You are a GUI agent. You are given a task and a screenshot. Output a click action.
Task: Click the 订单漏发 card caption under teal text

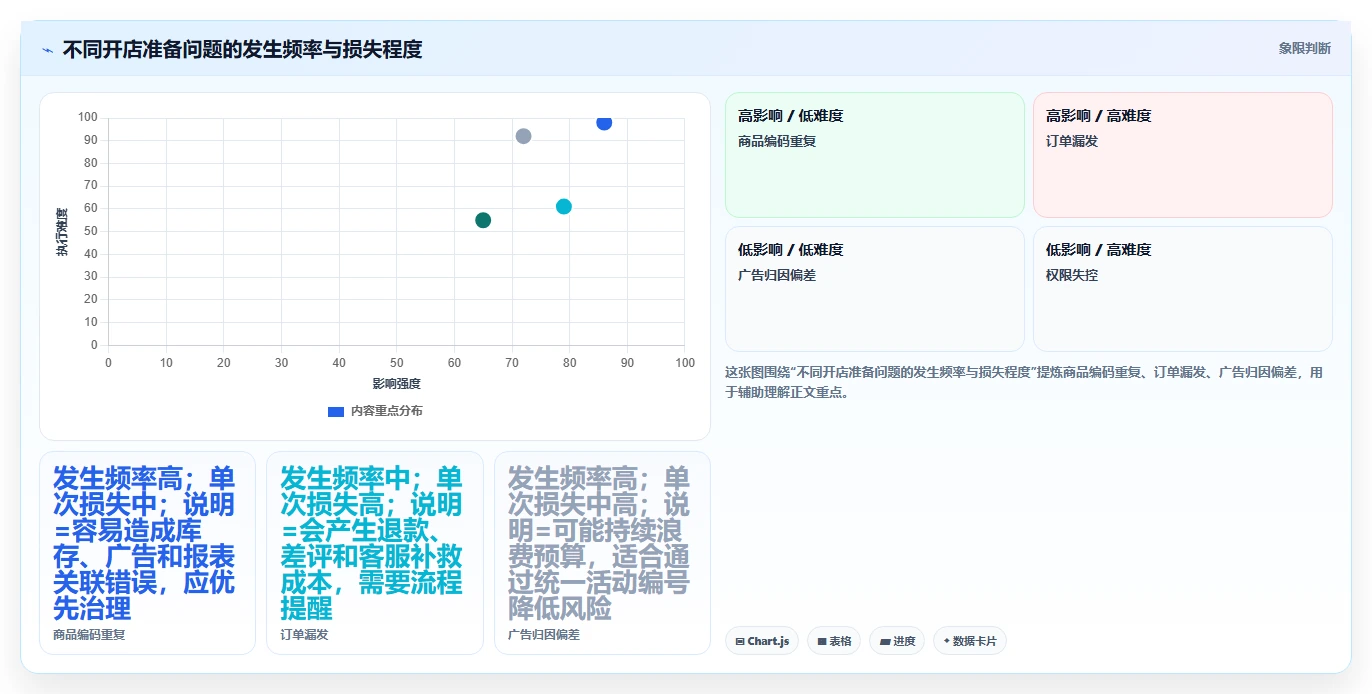click(304, 634)
